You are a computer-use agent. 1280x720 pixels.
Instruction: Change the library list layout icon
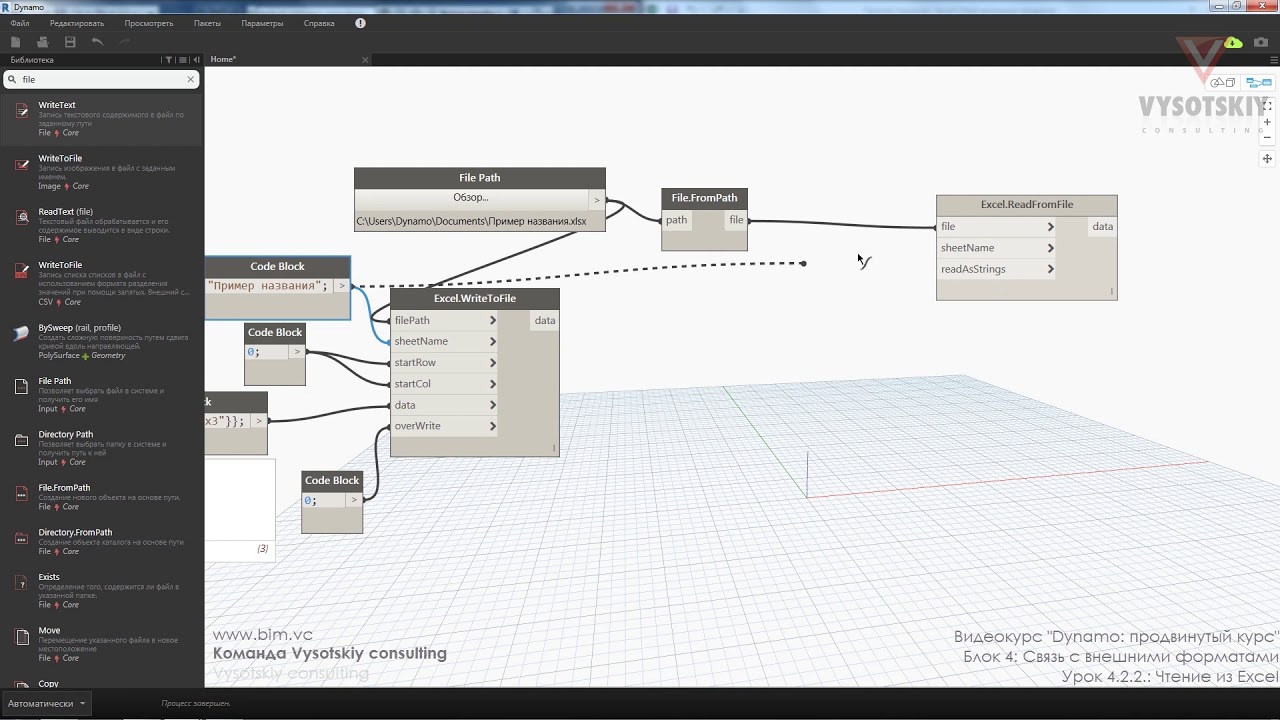click(181, 60)
